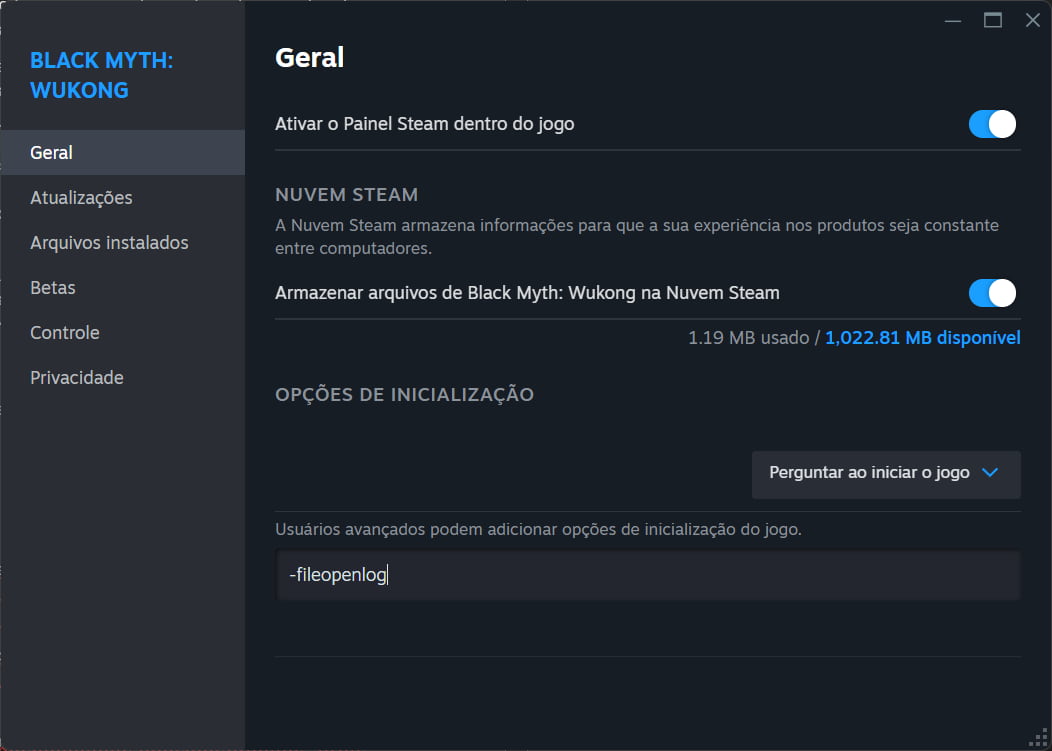Click the 'OPÇÕES DE INICIALIZAÇÃO' heading
Image resolution: width=1052 pixels, height=751 pixels.
(405, 395)
